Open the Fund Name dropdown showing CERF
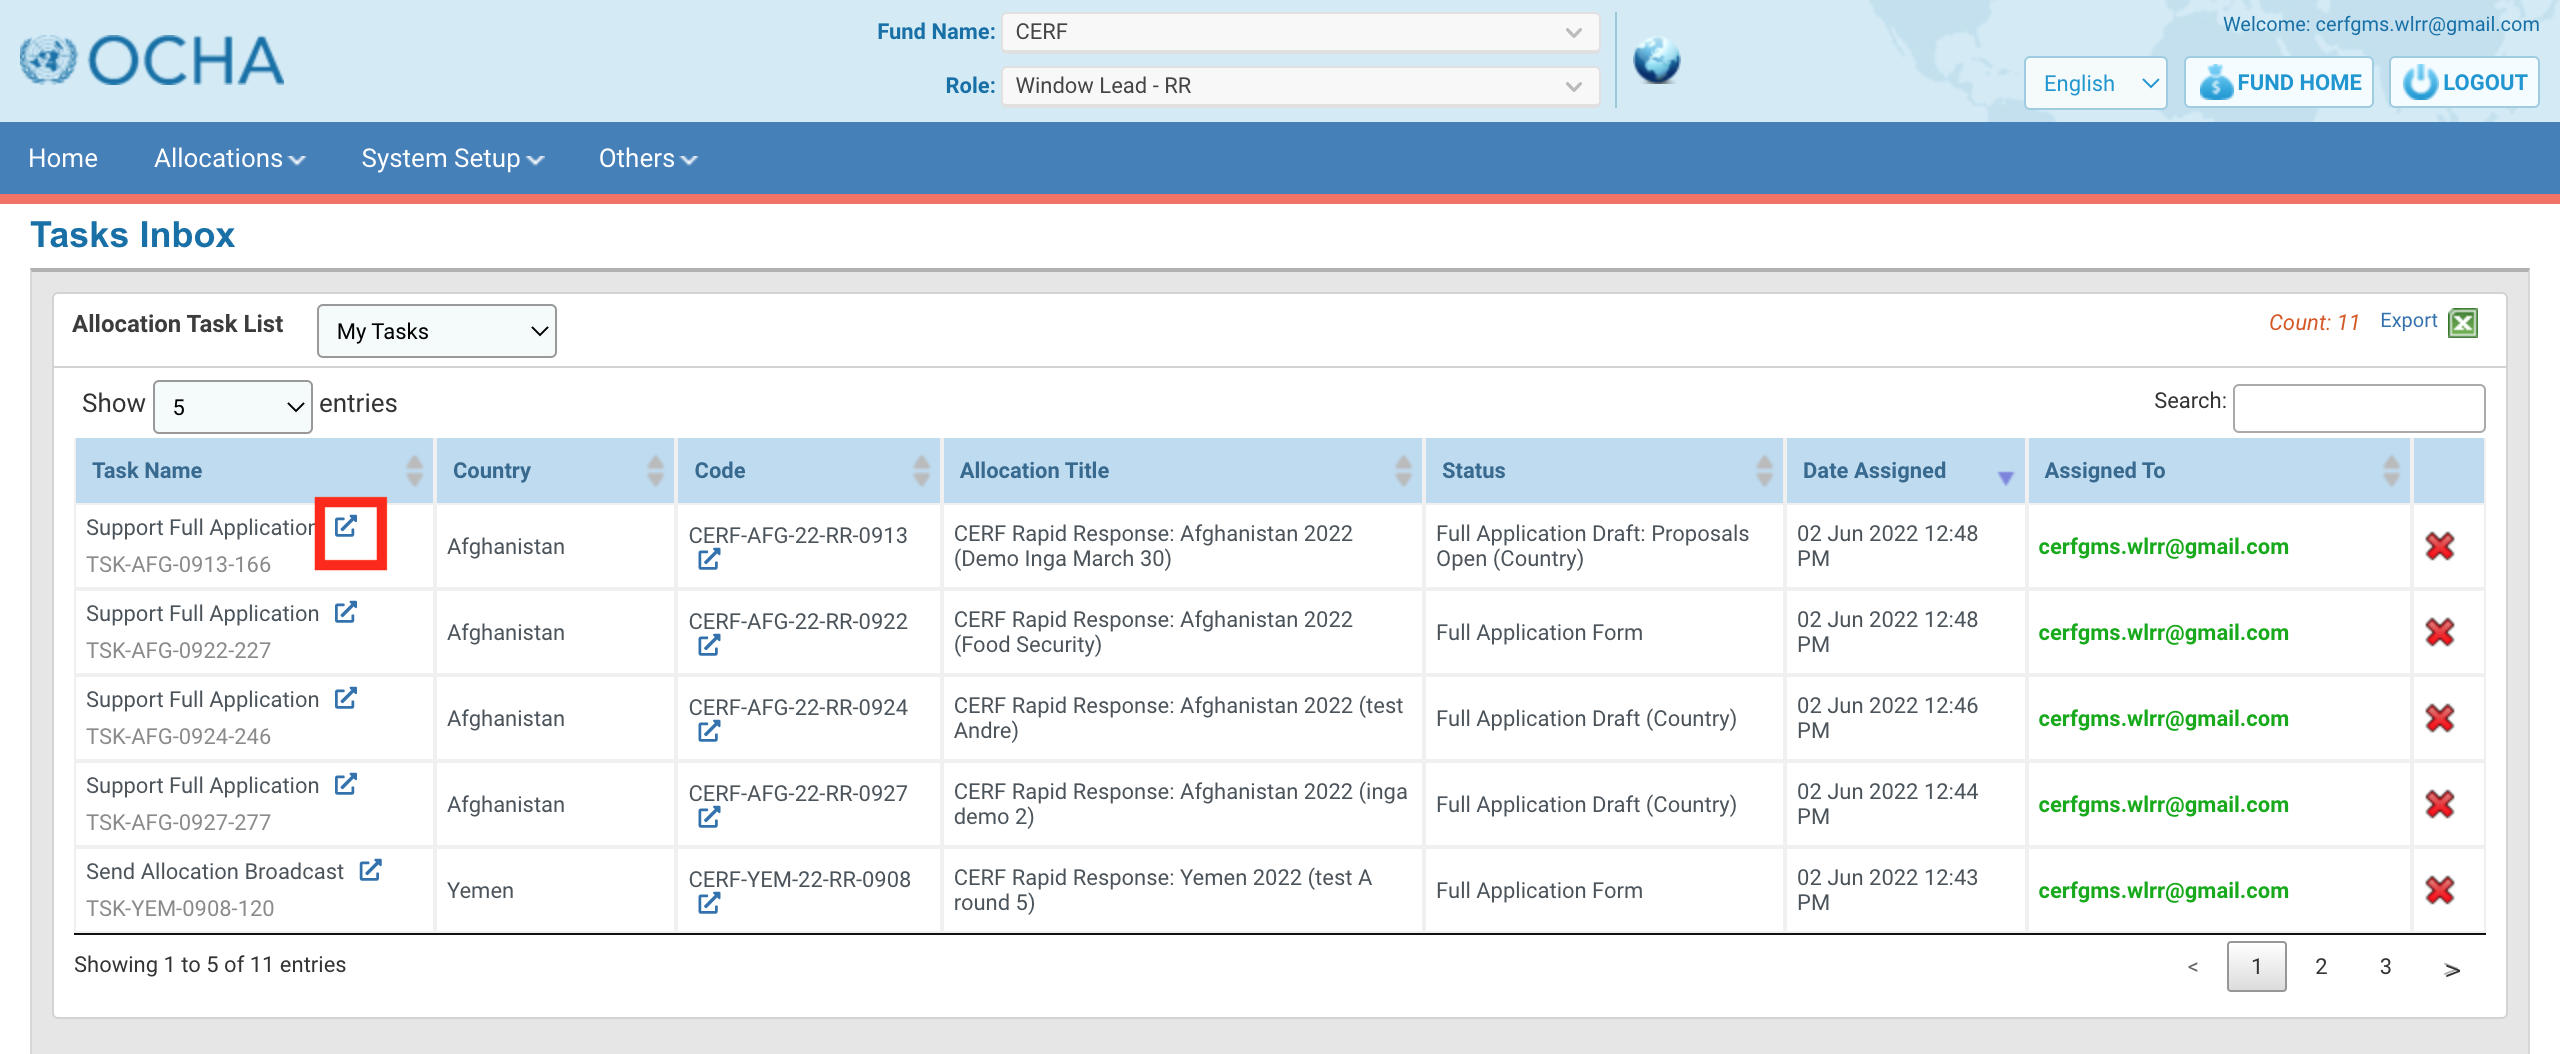 (x=1300, y=32)
